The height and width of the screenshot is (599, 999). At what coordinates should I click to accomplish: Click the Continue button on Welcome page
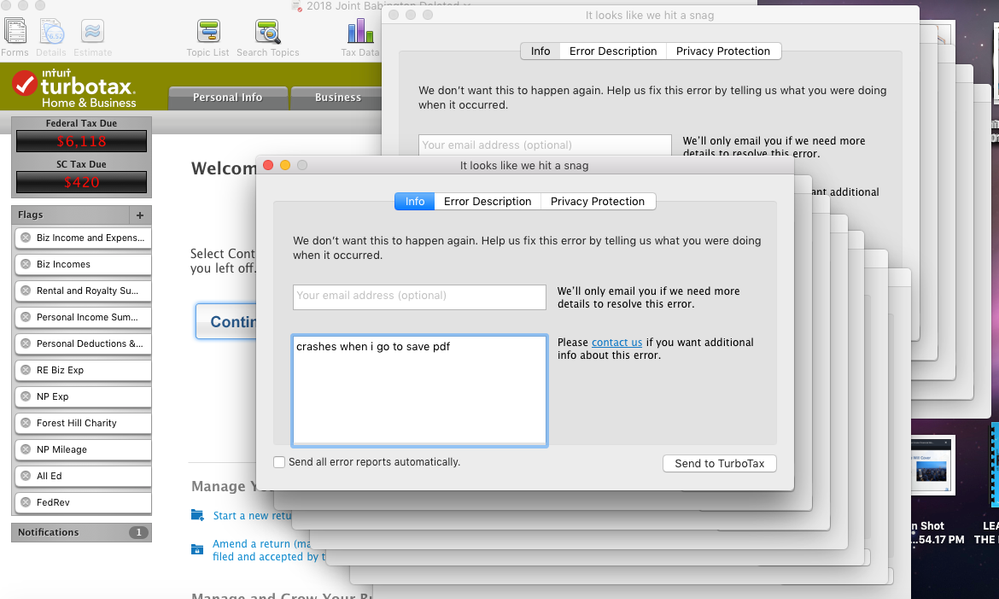point(226,321)
